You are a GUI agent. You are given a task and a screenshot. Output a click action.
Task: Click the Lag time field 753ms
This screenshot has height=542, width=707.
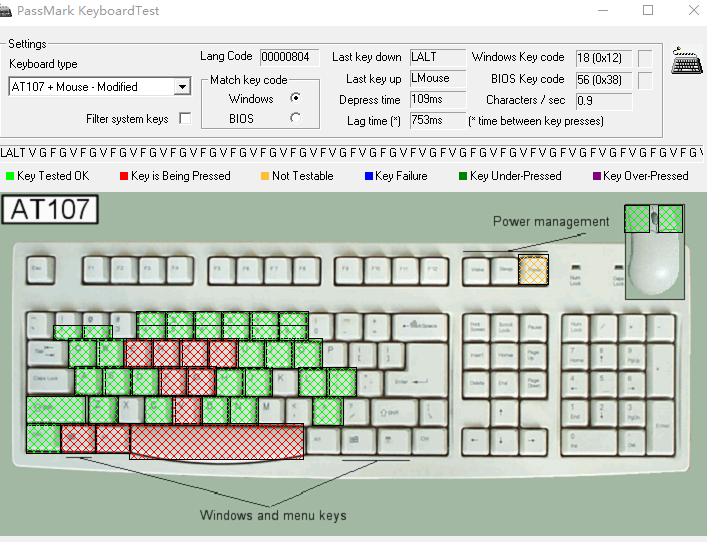pyautogui.click(x=437, y=120)
